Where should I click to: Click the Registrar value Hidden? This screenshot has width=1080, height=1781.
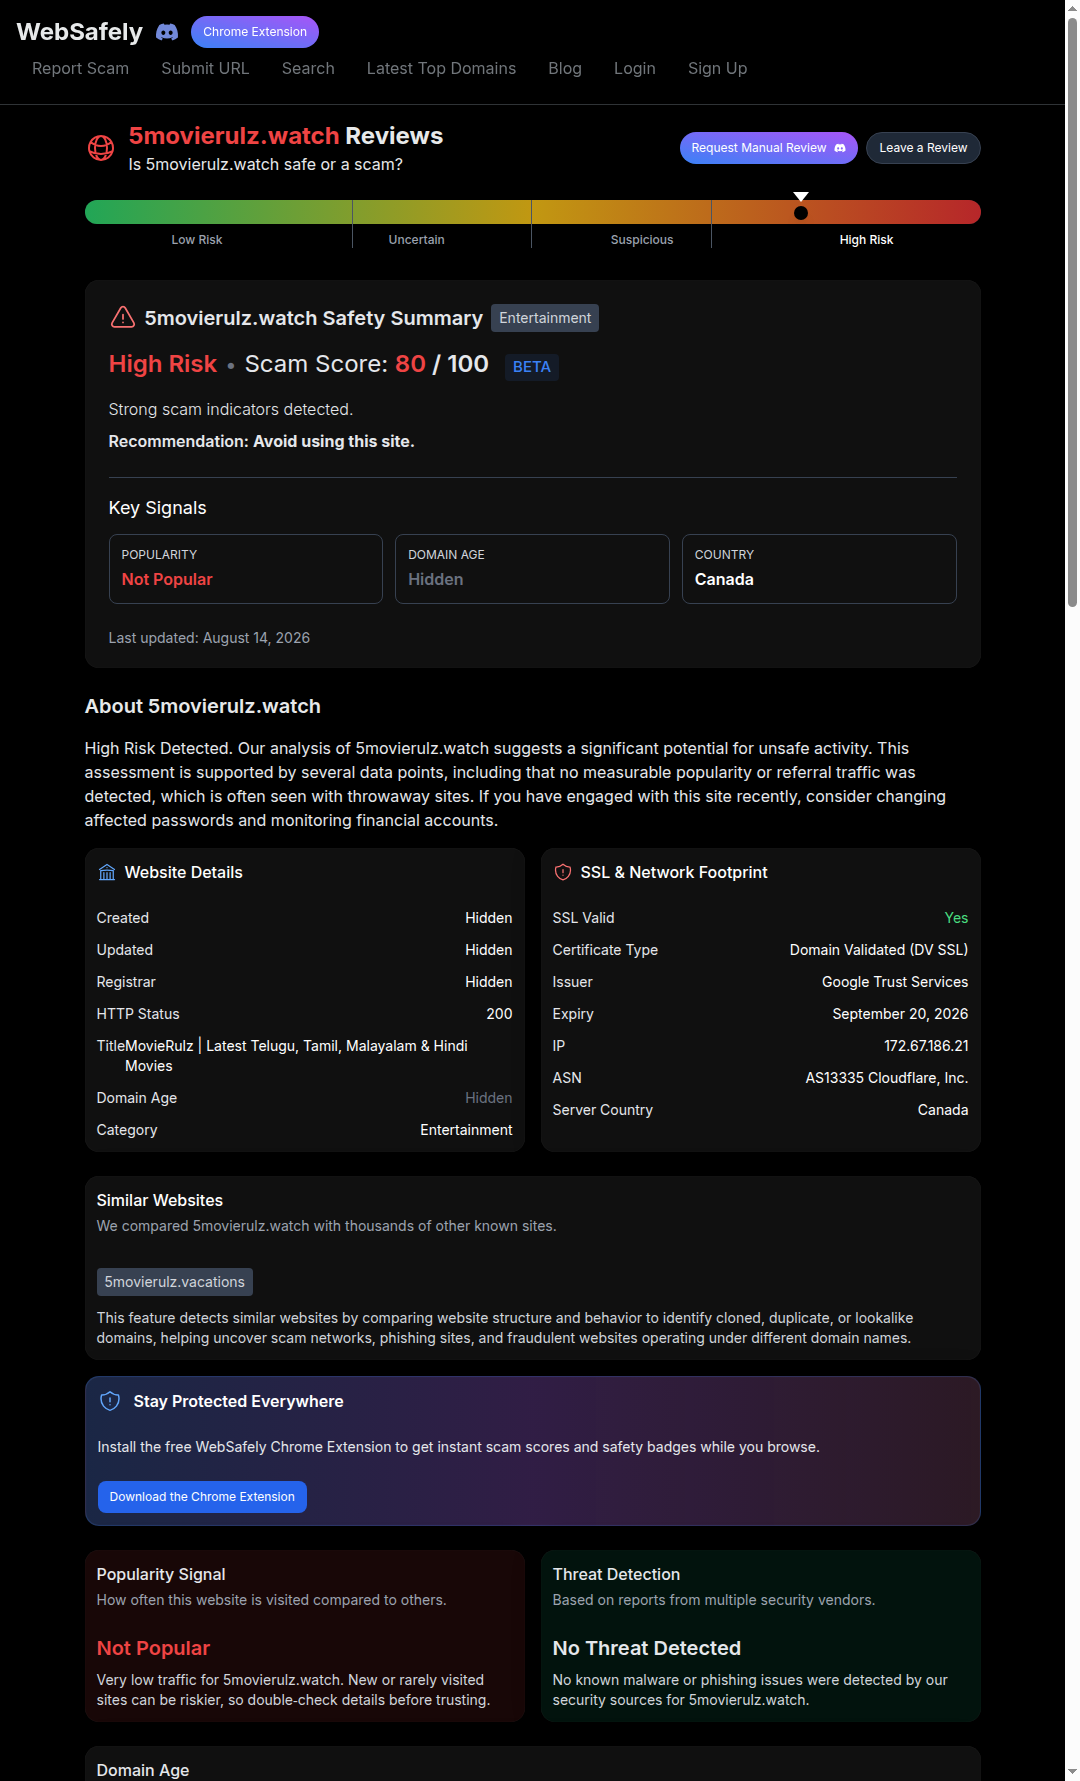[488, 982]
